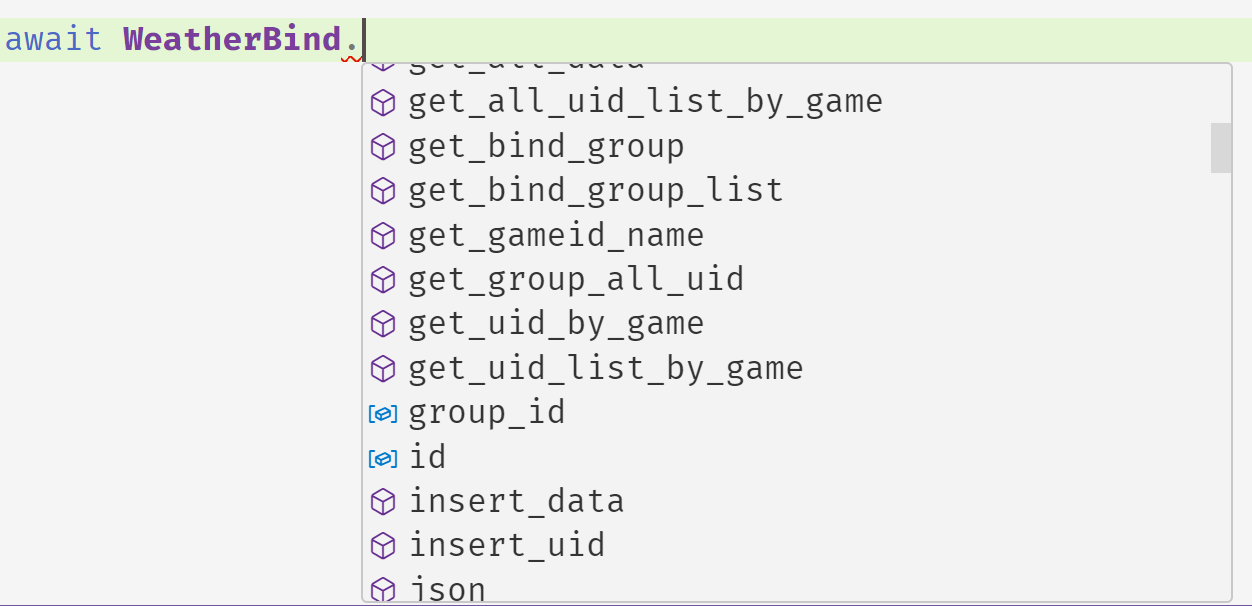The image size is (1252, 606).
Task: Place cursor after the WeatherBind dot
Action: [364, 40]
